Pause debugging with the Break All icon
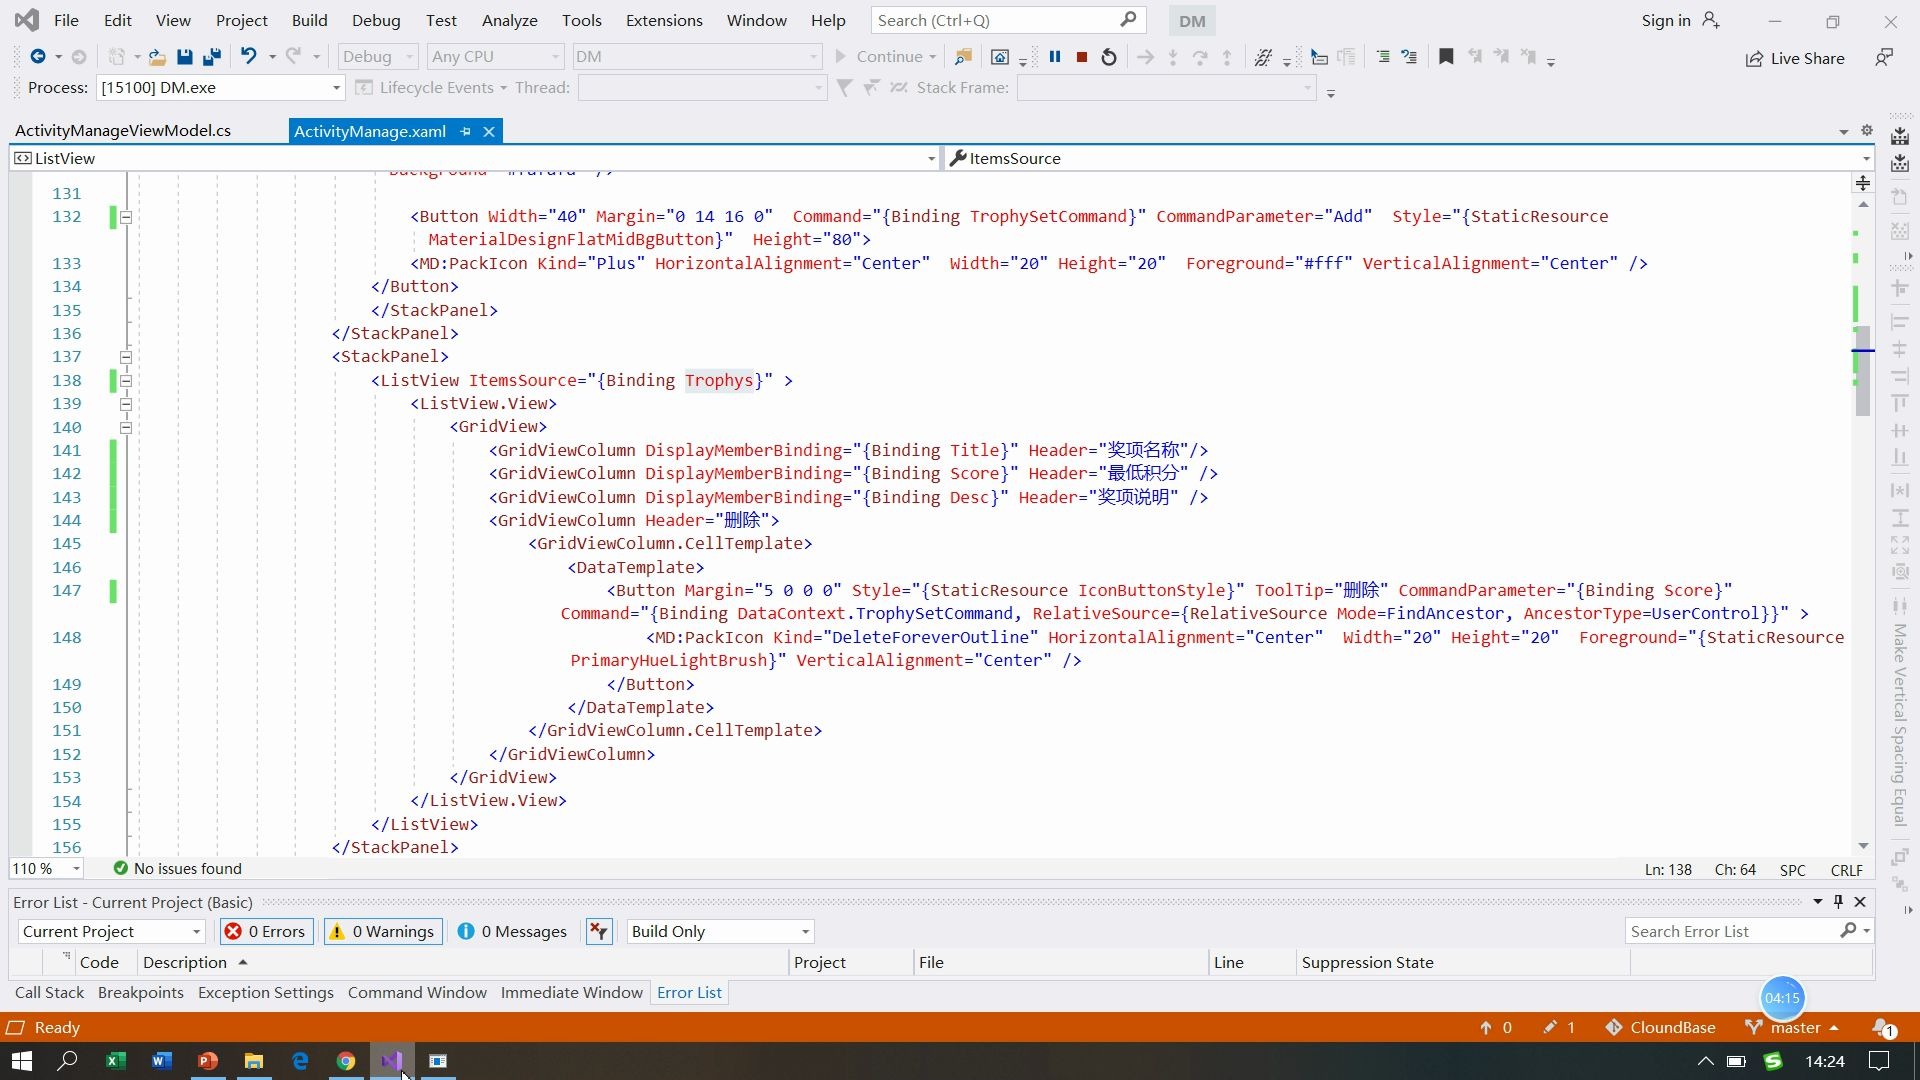The width and height of the screenshot is (1920, 1080). [x=1054, y=57]
